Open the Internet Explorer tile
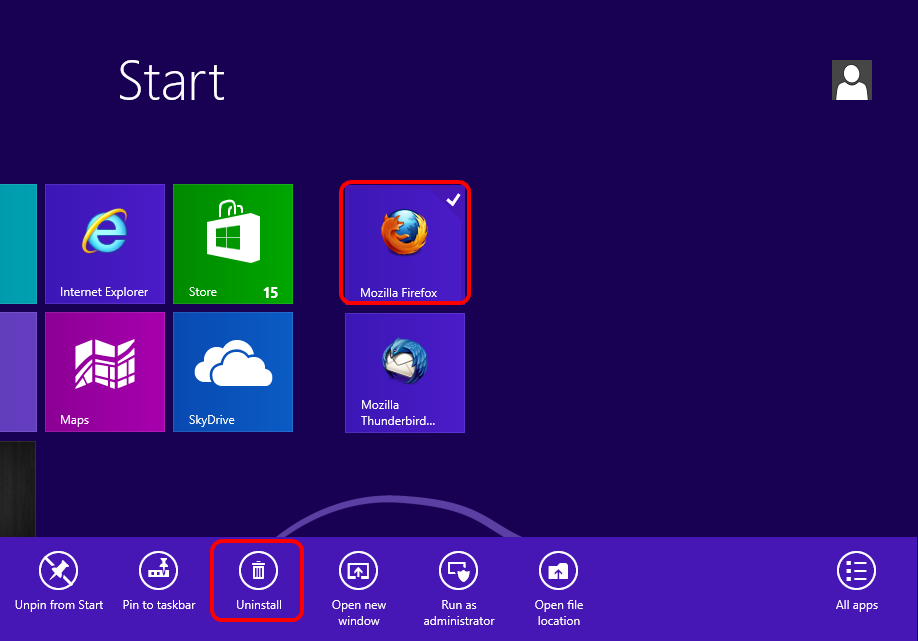 click(x=105, y=244)
